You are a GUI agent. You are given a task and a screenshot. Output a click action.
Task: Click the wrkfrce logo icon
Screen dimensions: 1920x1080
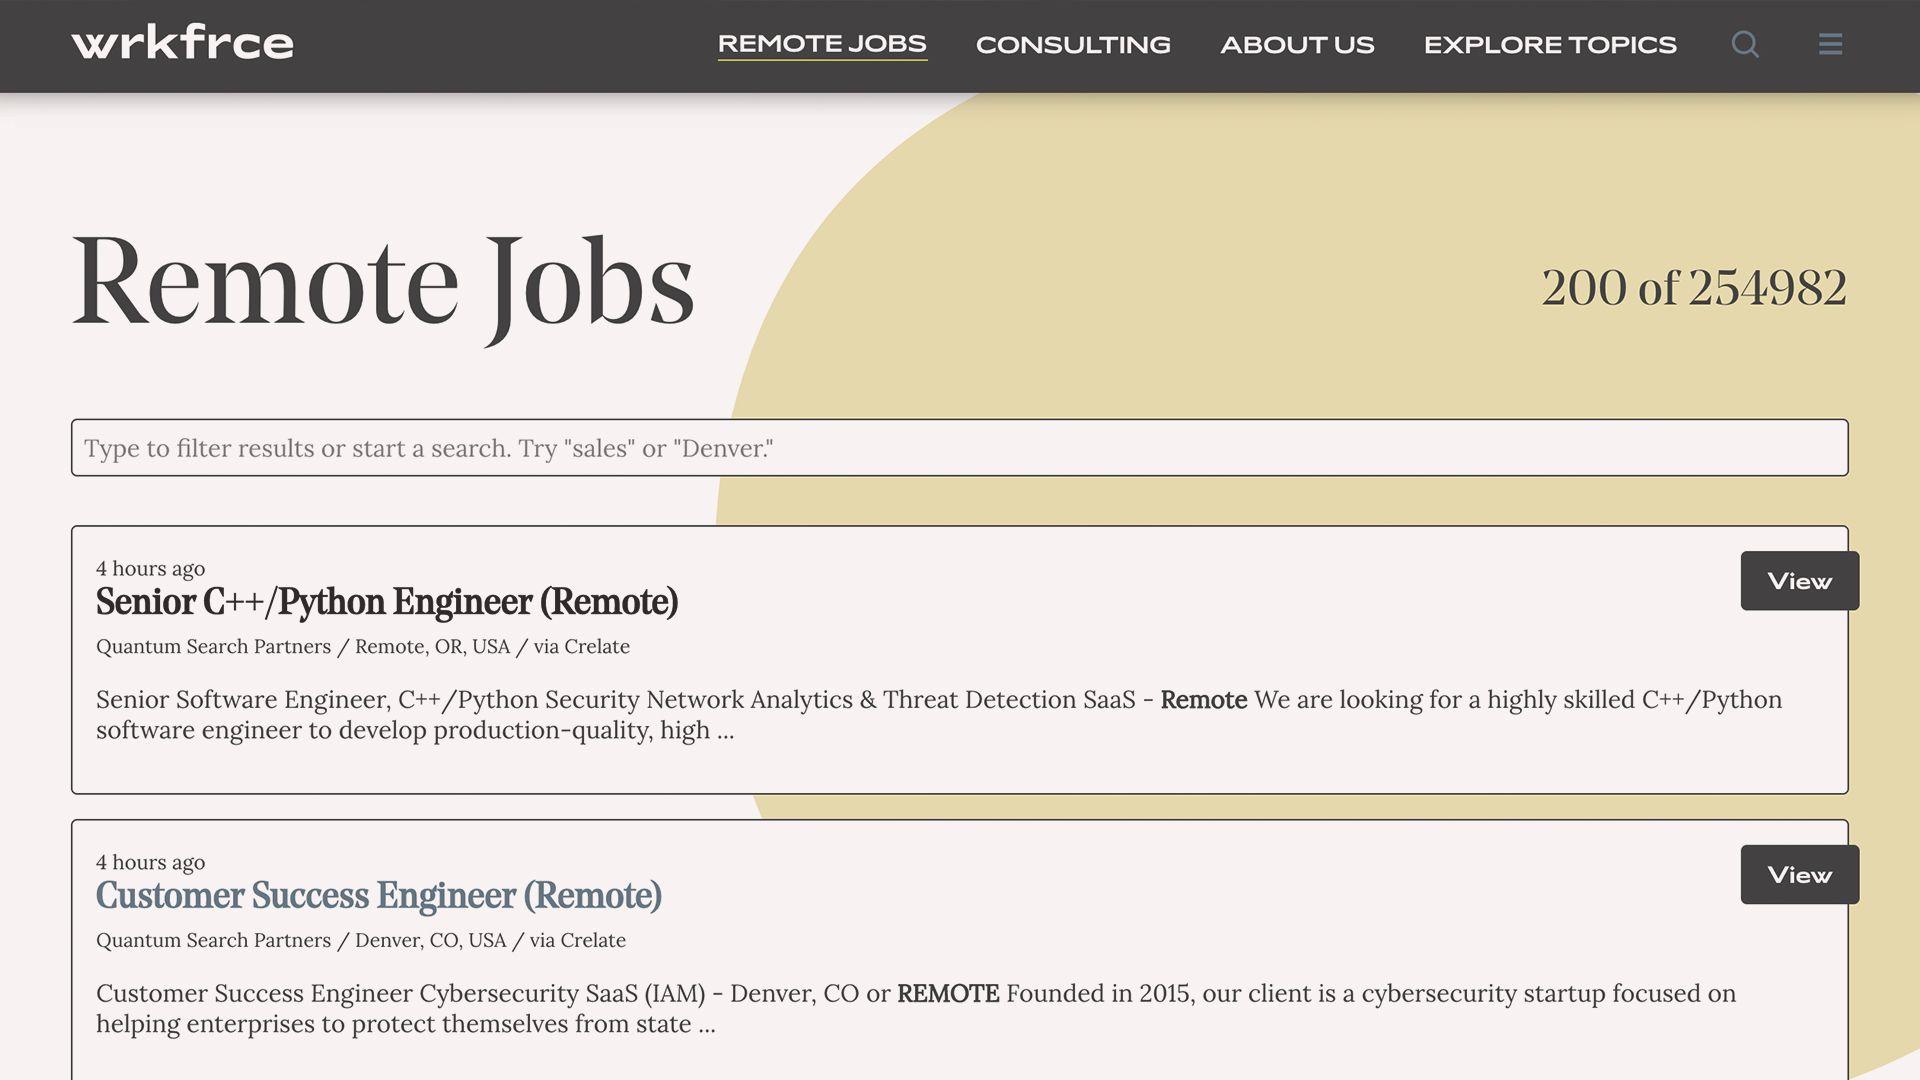181,44
